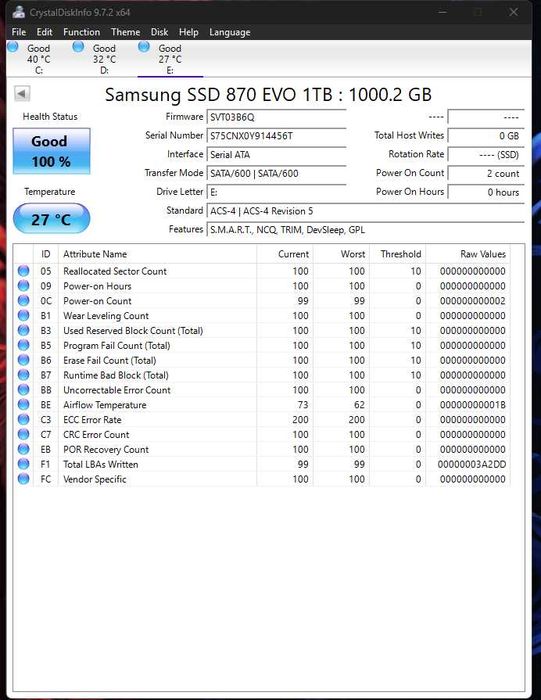Open the Language menu

point(229,32)
